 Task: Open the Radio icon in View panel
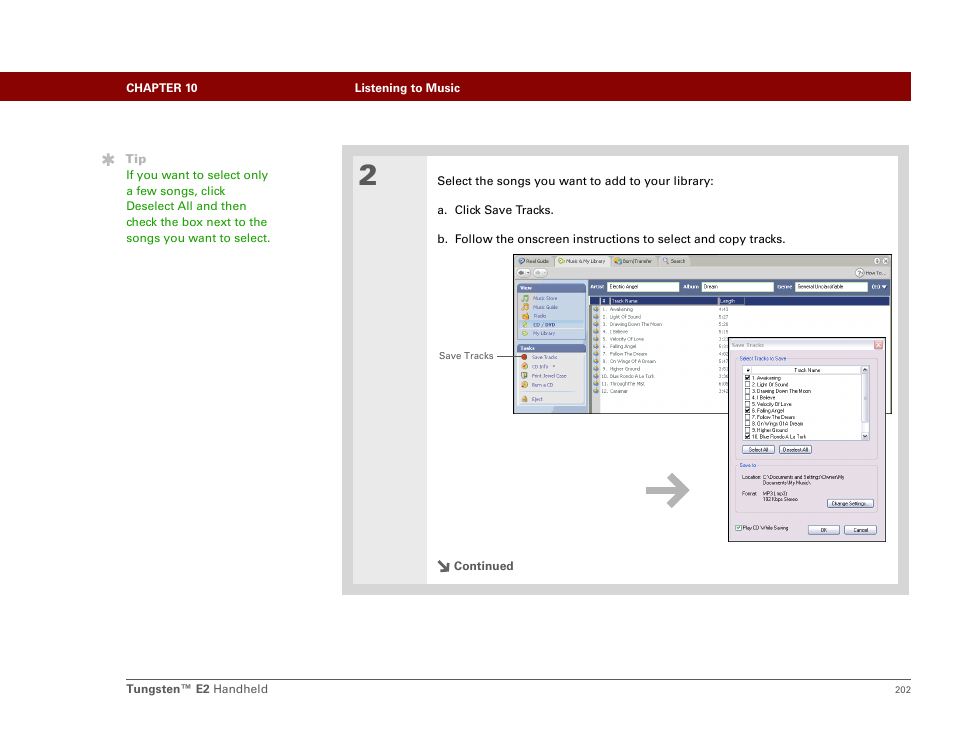click(x=525, y=316)
